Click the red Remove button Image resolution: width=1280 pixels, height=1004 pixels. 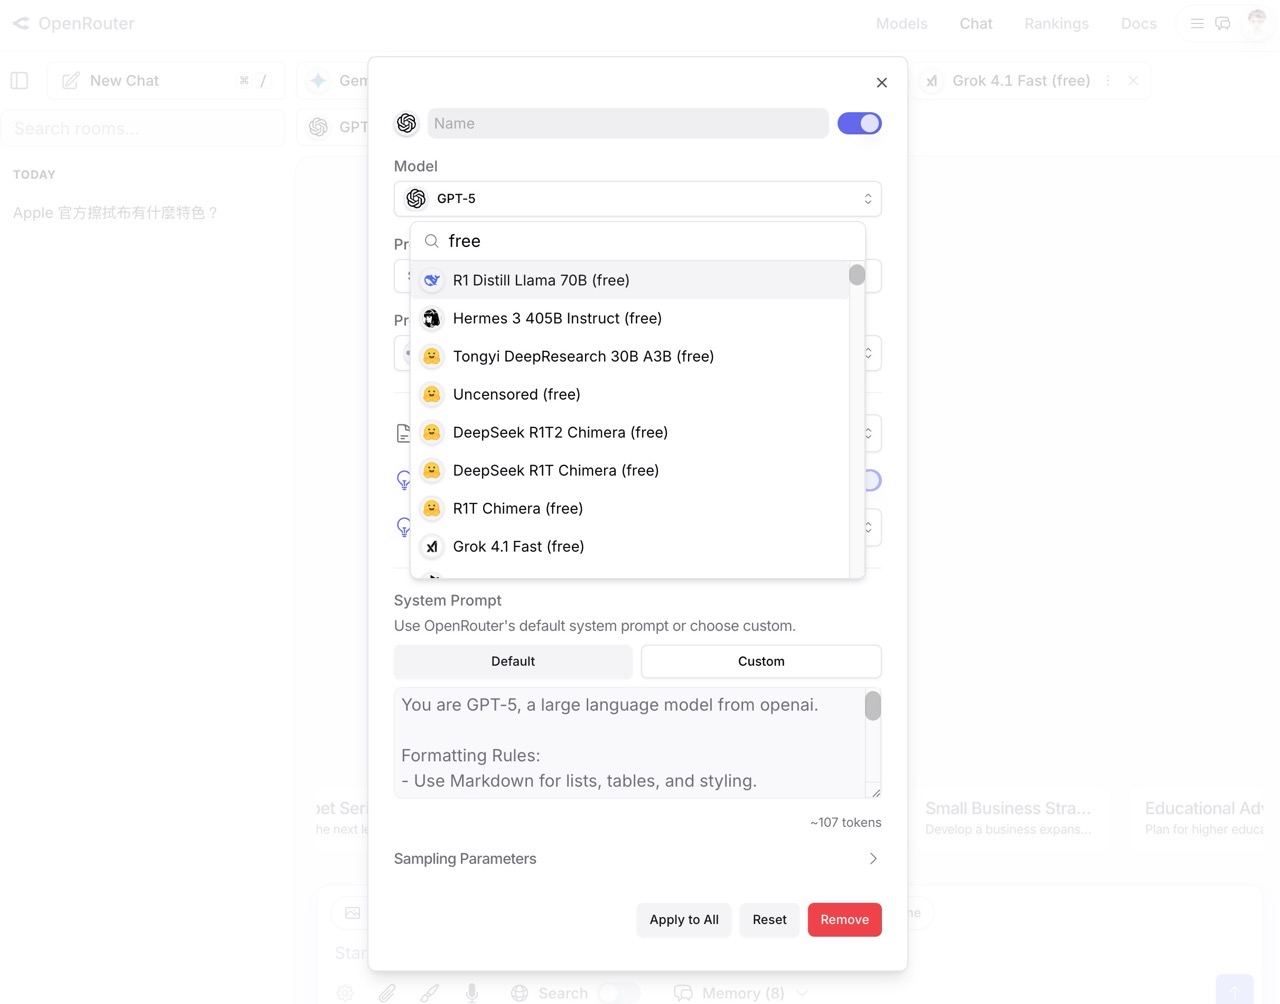click(844, 920)
